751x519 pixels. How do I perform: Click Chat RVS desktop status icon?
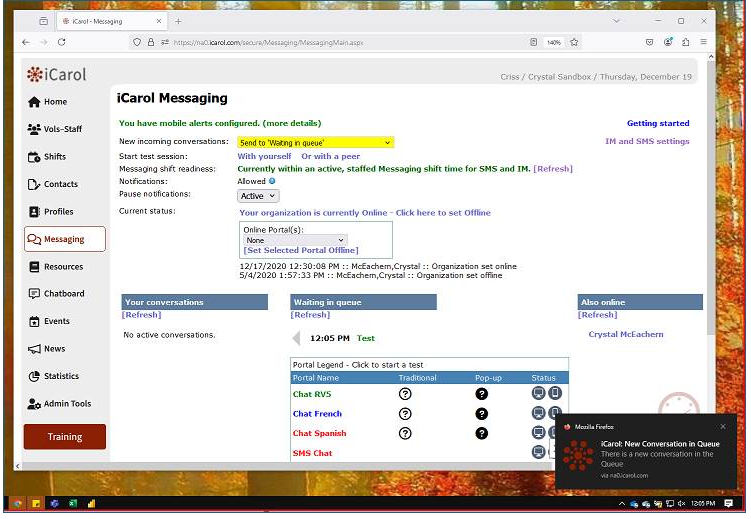(538, 394)
